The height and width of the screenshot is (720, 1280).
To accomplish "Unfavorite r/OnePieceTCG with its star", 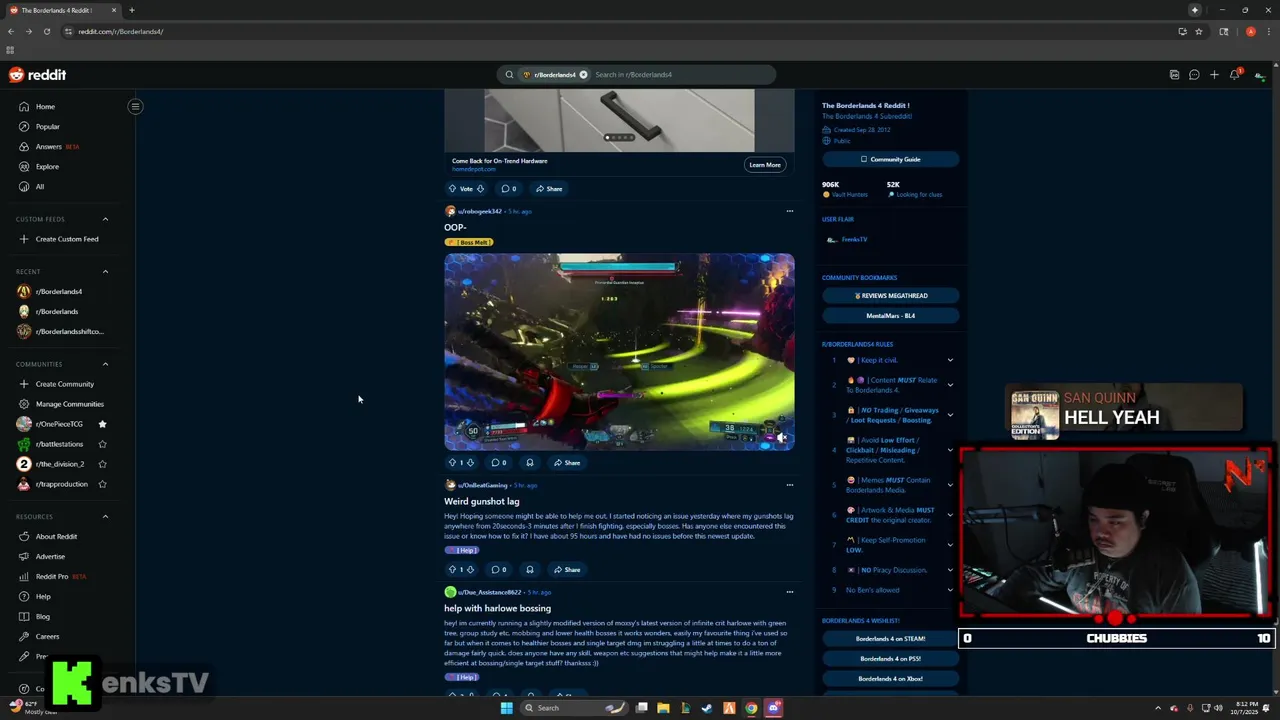I will [x=102, y=424].
